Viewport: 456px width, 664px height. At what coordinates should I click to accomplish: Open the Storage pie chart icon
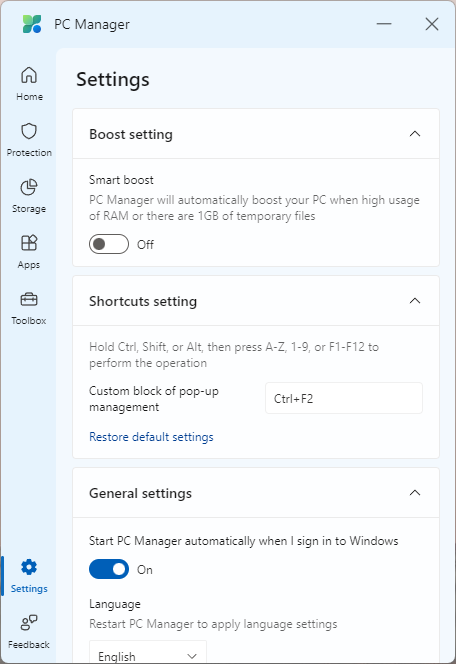point(29,187)
